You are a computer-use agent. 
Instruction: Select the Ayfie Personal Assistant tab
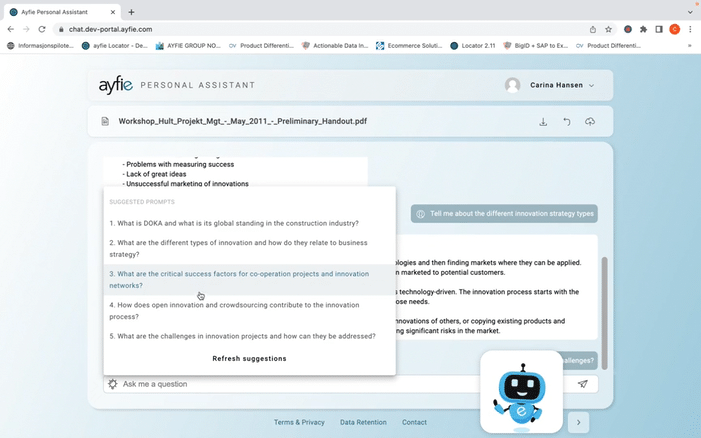pos(62,12)
